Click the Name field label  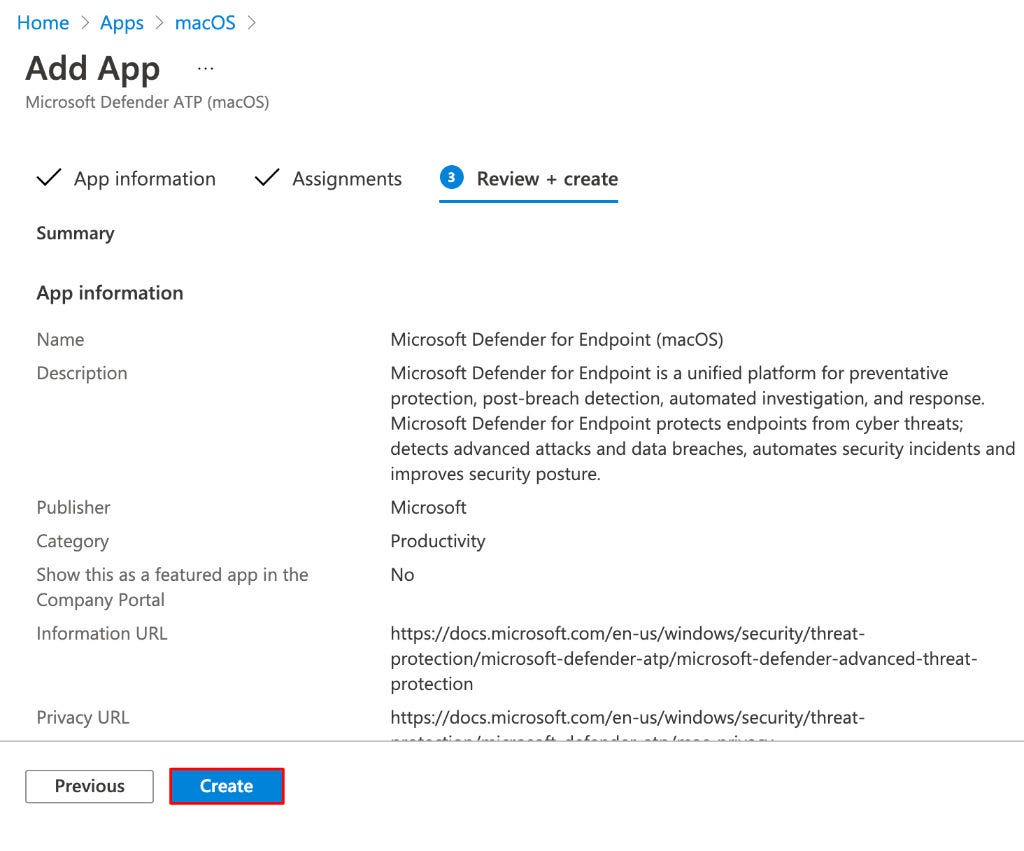(x=60, y=340)
